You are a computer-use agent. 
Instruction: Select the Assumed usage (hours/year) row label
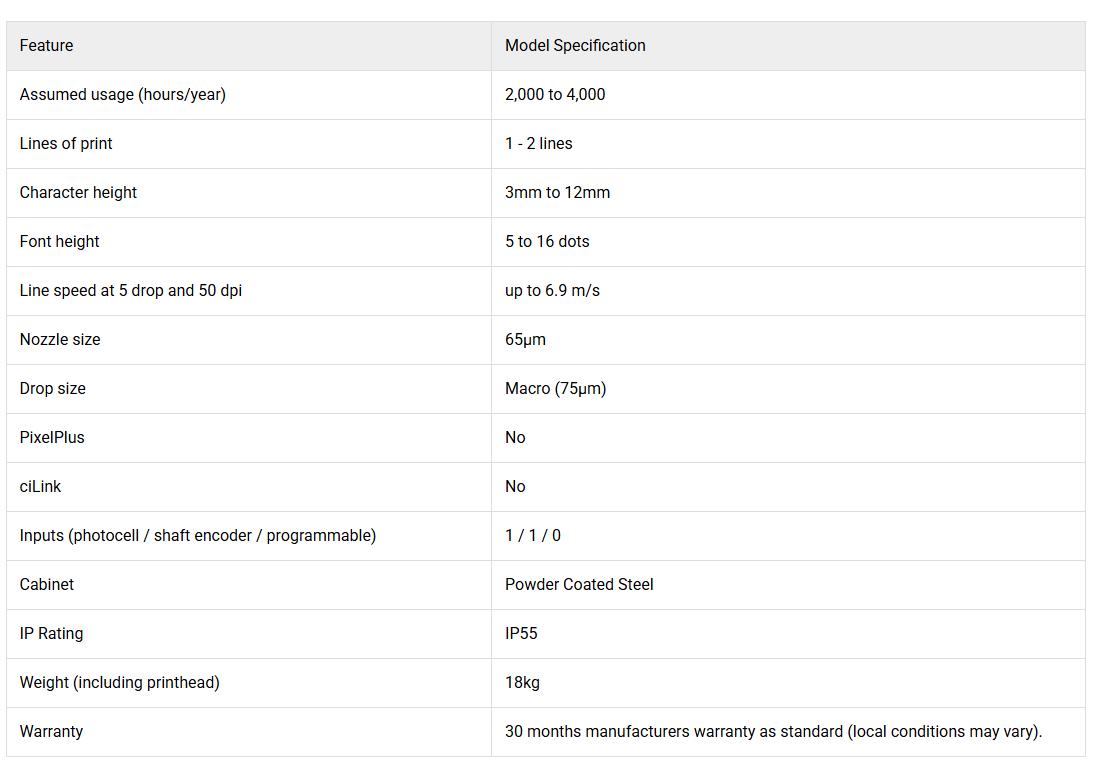click(x=122, y=94)
